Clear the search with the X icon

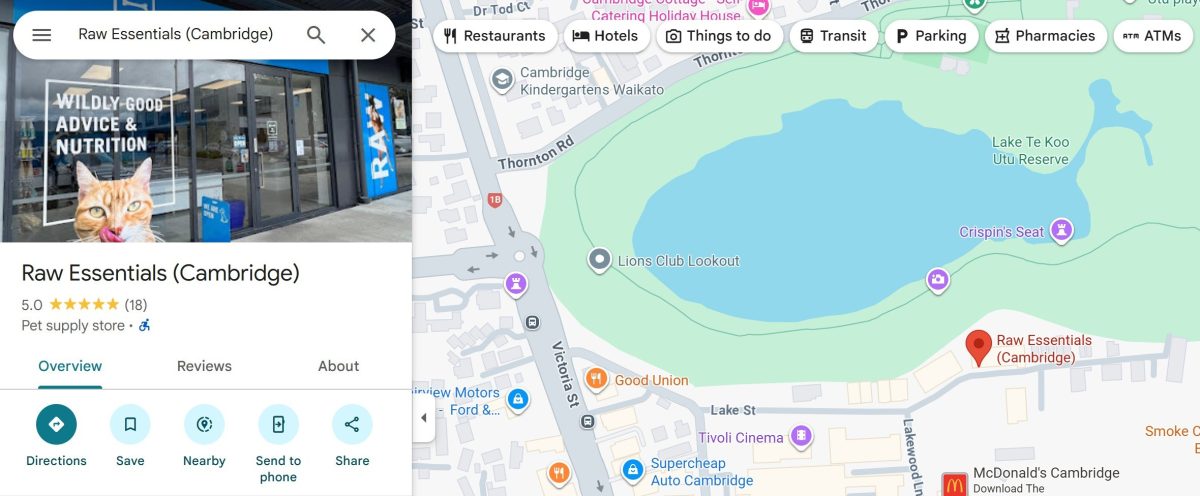(x=368, y=35)
